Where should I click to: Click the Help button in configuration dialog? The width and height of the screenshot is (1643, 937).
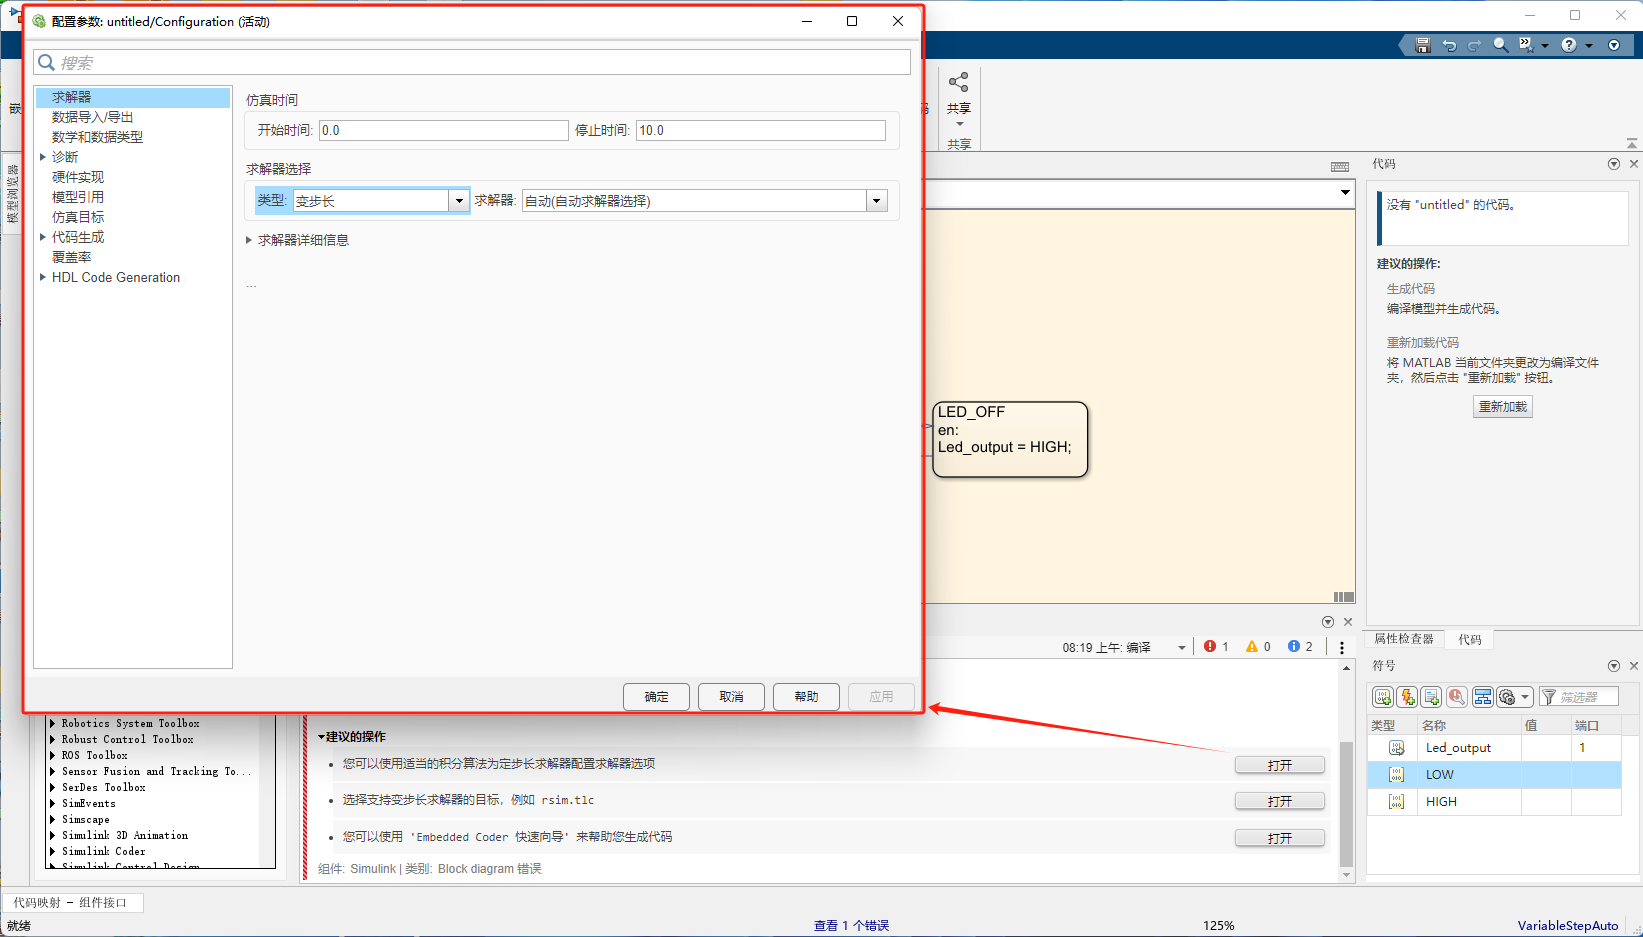tap(806, 697)
